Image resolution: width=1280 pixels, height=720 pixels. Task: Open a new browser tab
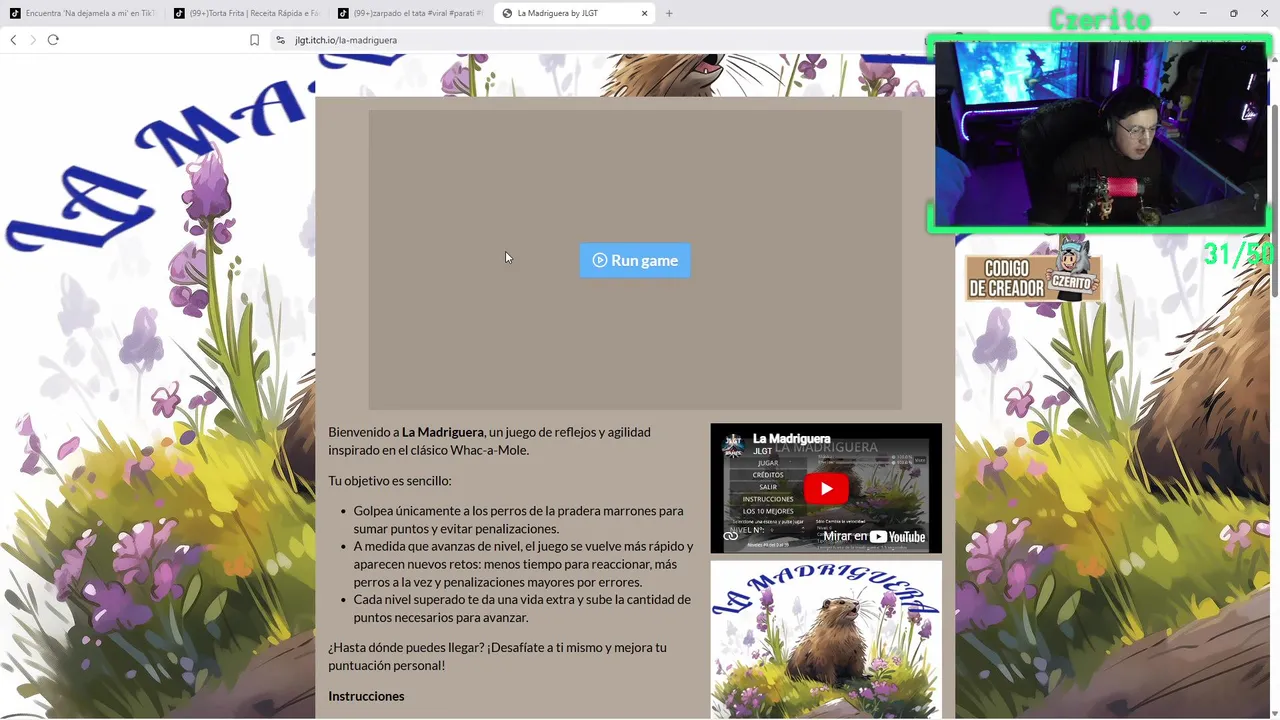point(669,13)
